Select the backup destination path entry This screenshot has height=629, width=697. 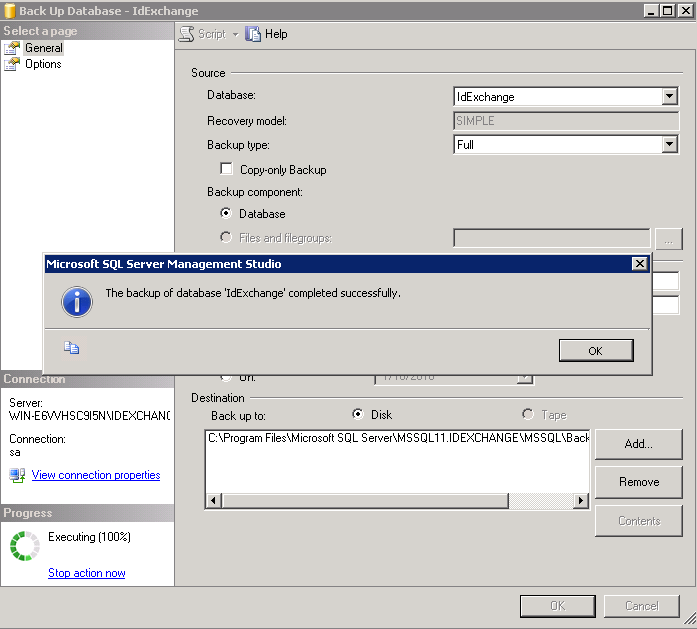398,438
